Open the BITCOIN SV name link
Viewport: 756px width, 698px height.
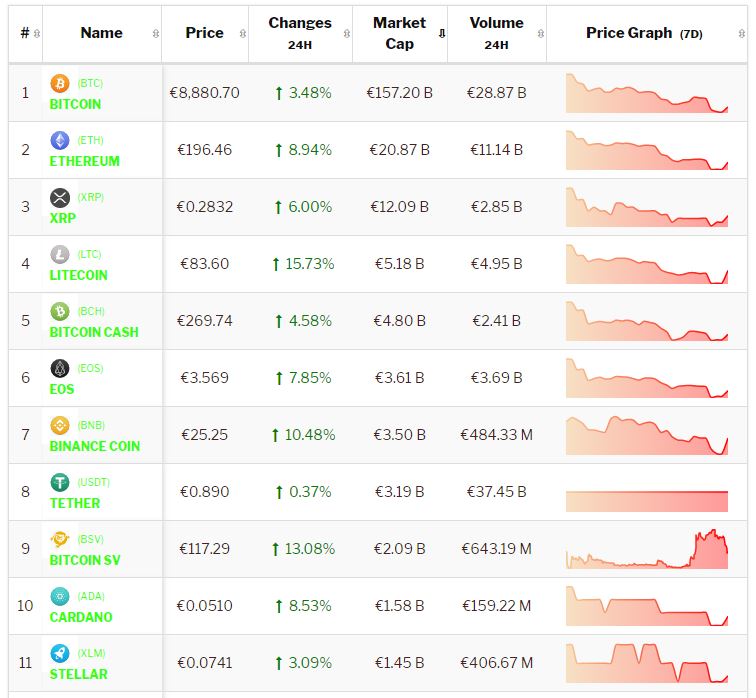(x=85, y=560)
